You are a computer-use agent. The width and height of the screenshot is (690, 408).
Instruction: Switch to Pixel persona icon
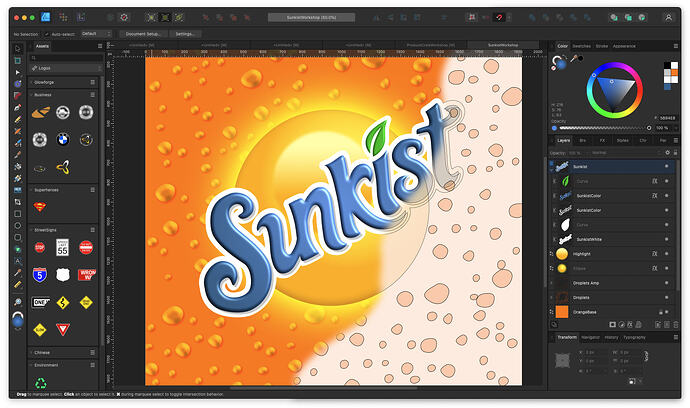pyautogui.click(x=63, y=17)
